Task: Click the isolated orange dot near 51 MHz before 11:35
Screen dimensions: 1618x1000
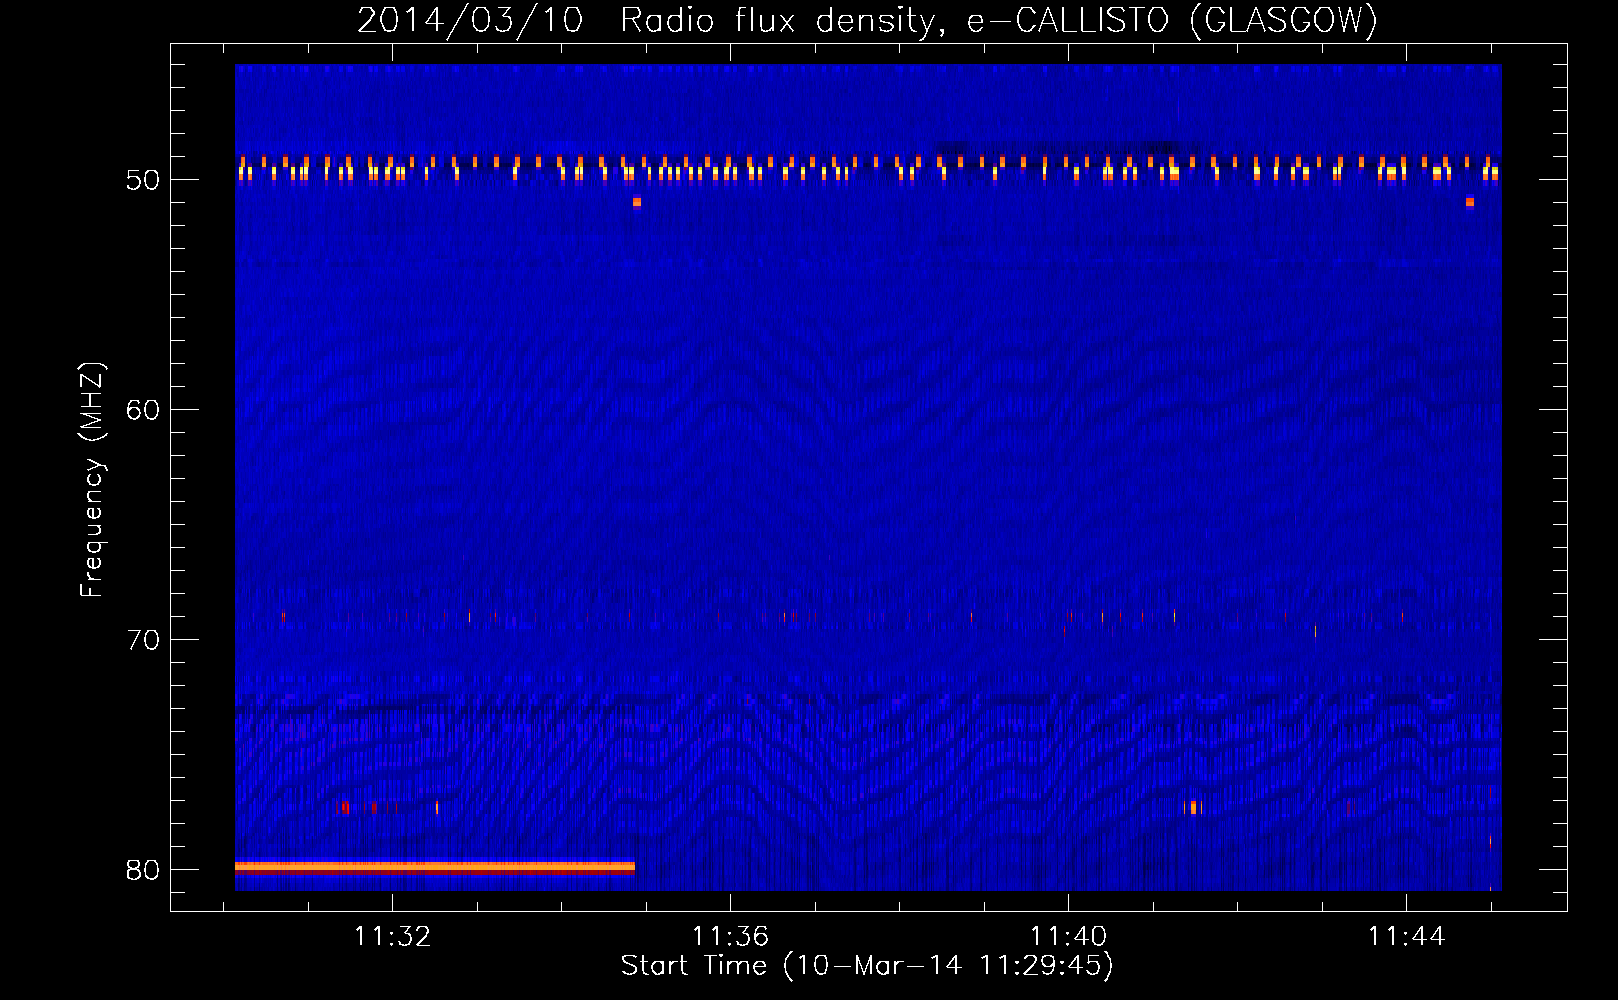Action: pyautogui.click(x=637, y=202)
